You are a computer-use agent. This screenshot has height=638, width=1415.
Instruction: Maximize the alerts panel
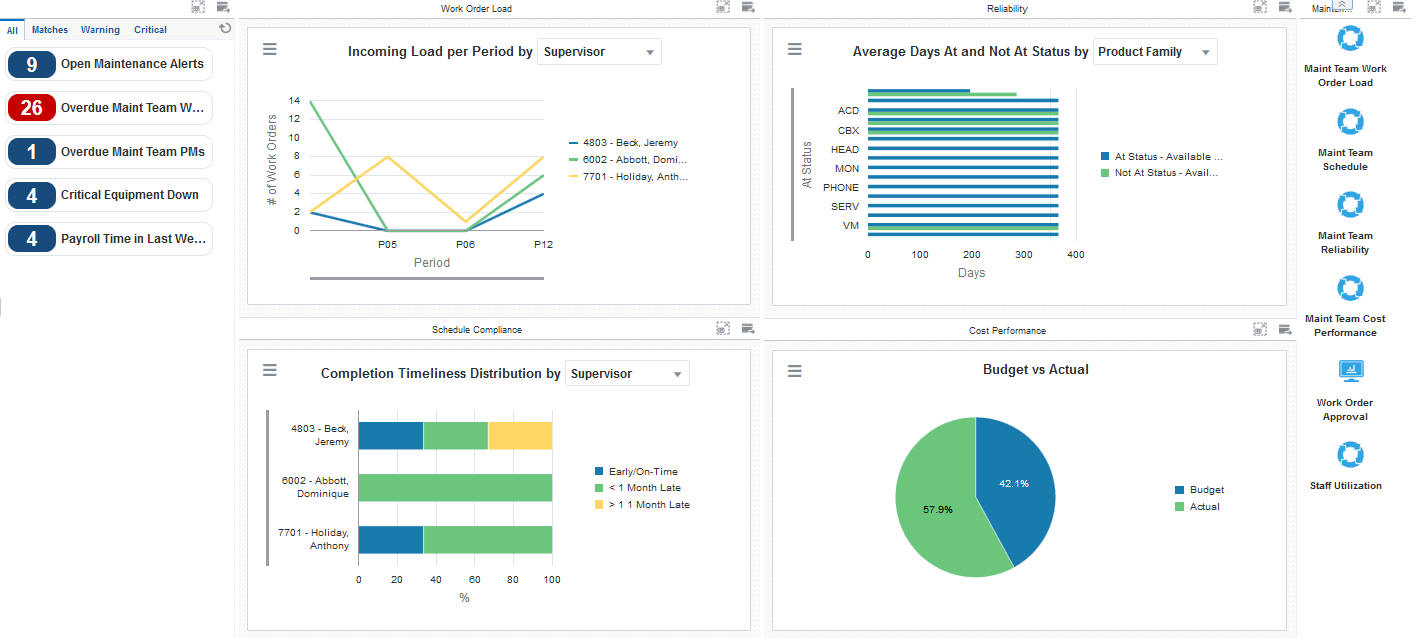click(197, 7)
